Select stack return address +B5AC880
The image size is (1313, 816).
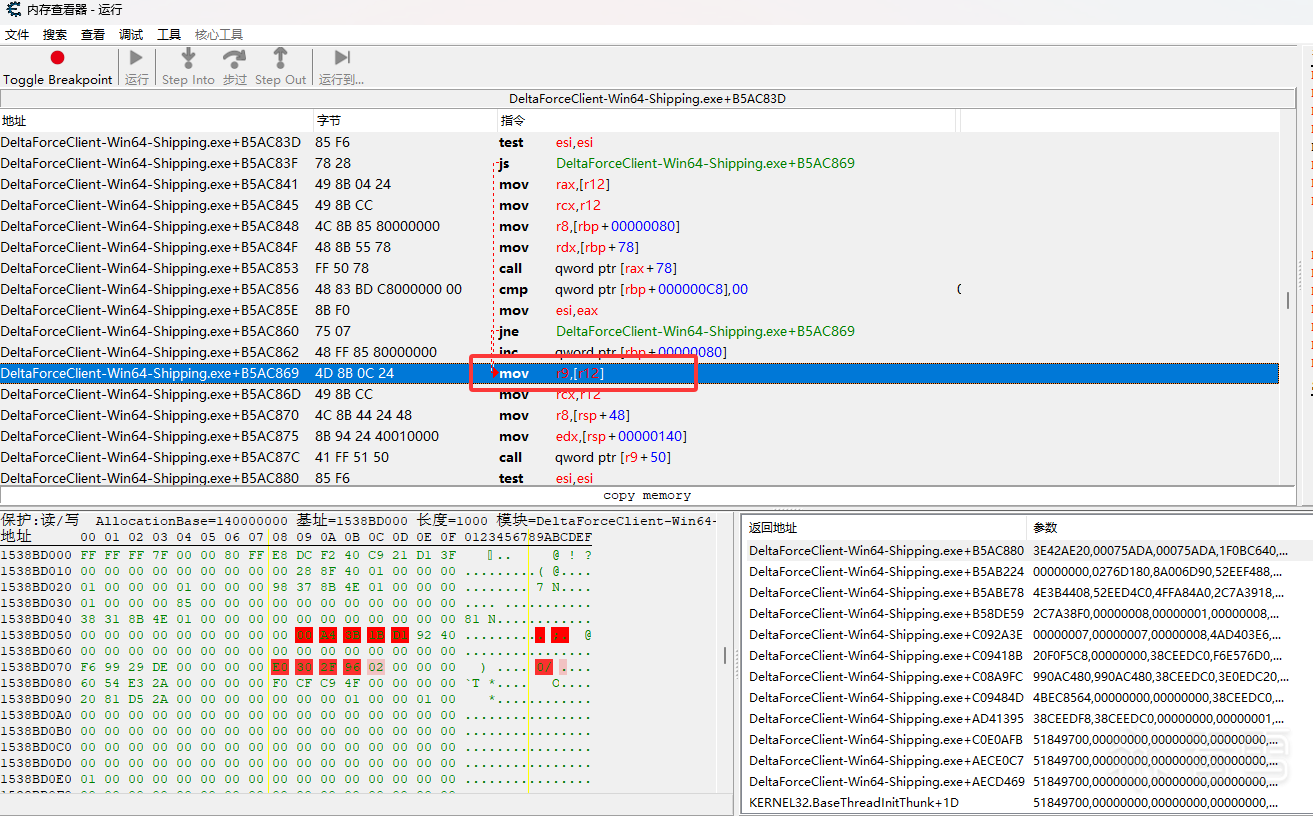pos(1028,550)
